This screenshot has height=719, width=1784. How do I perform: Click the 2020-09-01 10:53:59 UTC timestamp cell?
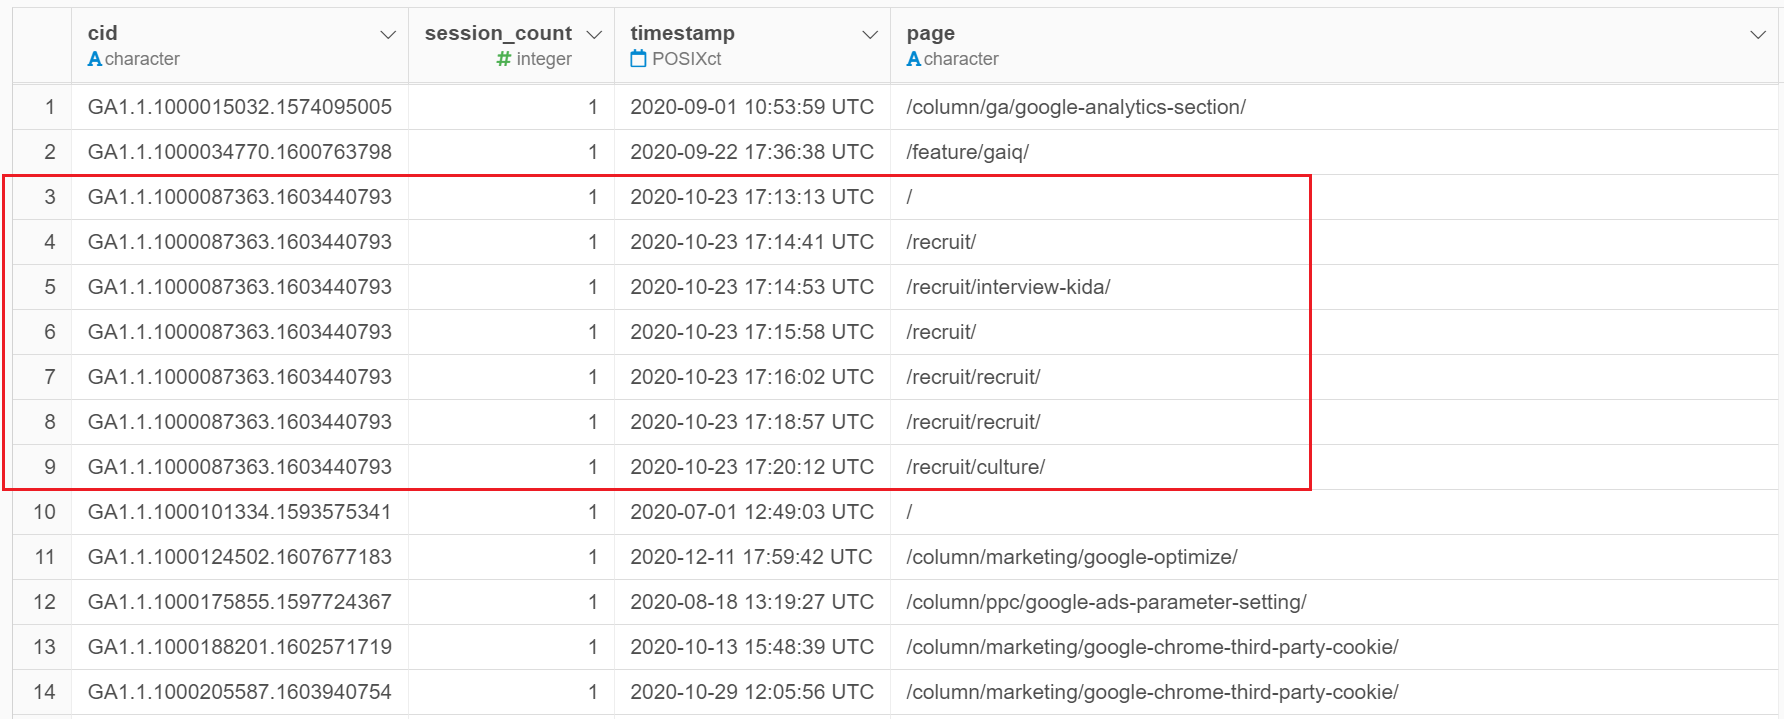752,107
